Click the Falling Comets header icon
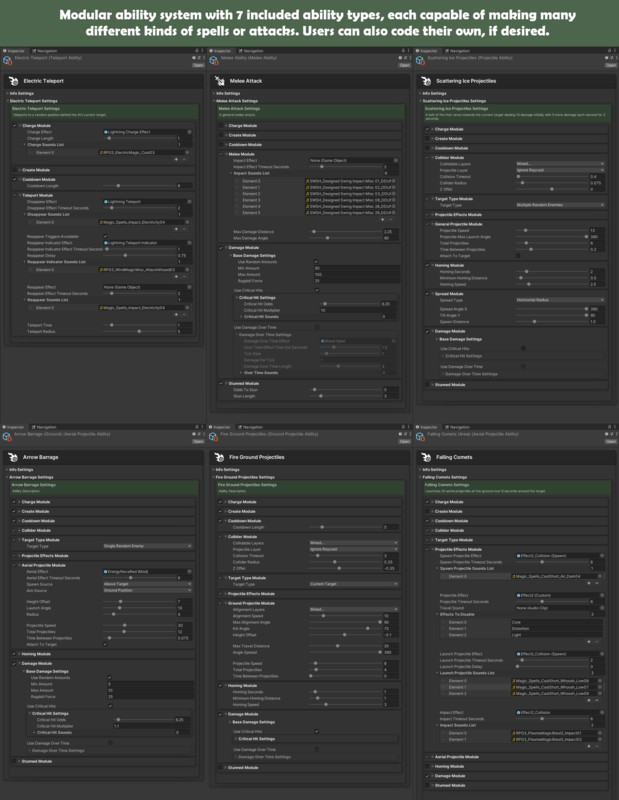 point(427,456)
